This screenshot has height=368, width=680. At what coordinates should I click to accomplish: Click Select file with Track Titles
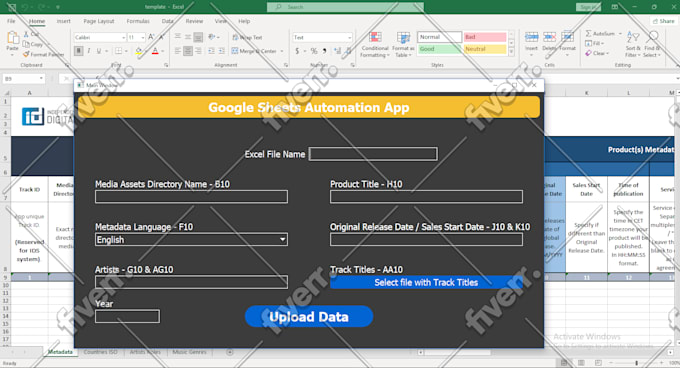pos(426,282)
